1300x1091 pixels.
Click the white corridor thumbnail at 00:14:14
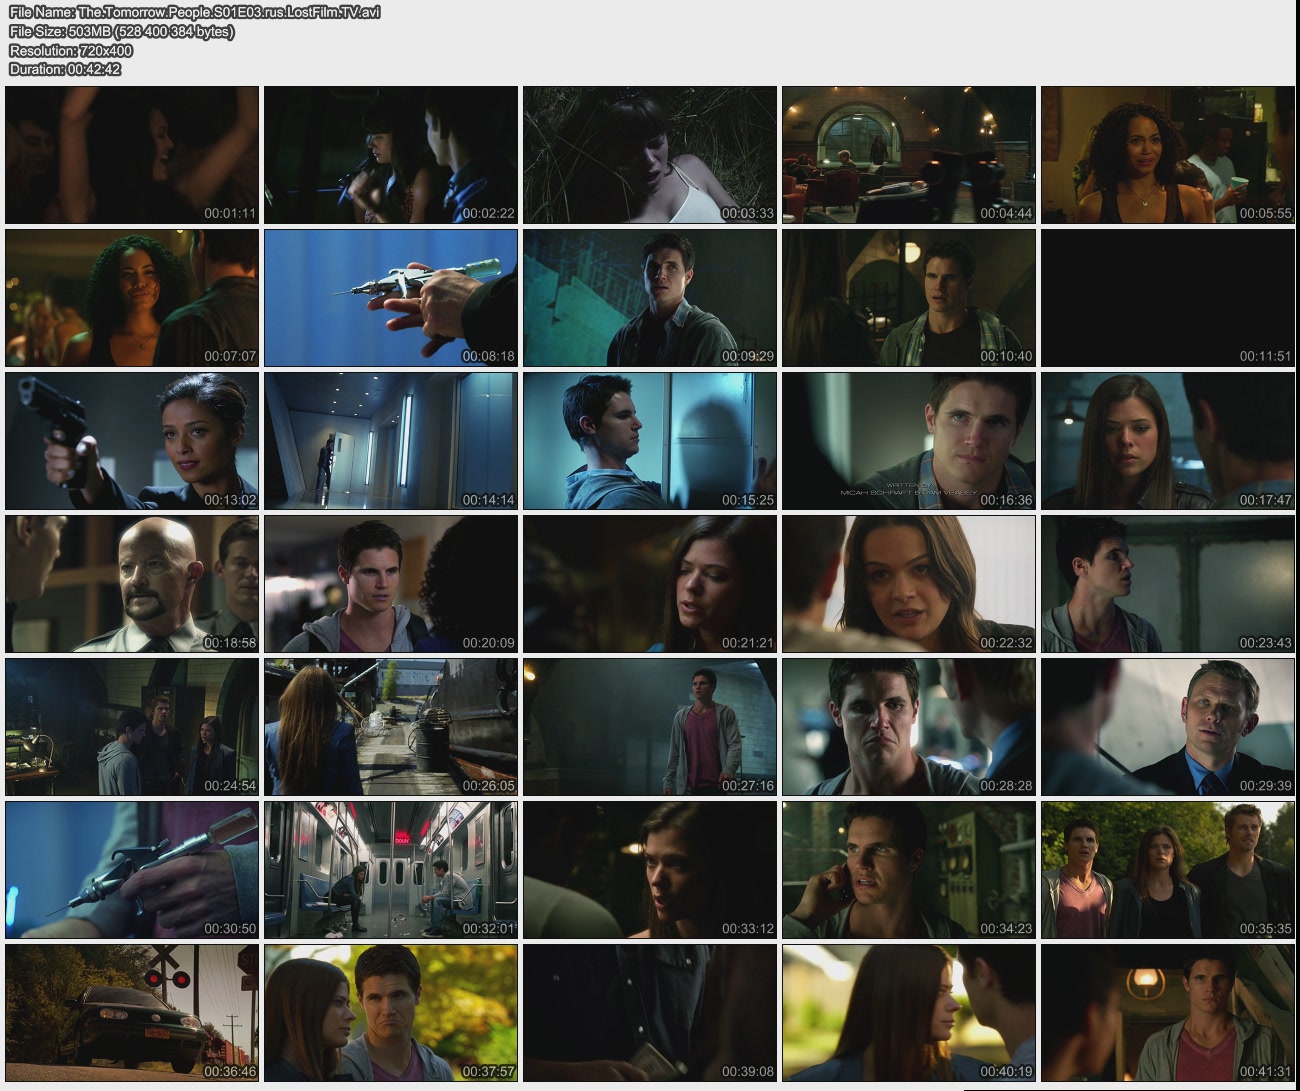pyautogui.click(x=391, y=441)
